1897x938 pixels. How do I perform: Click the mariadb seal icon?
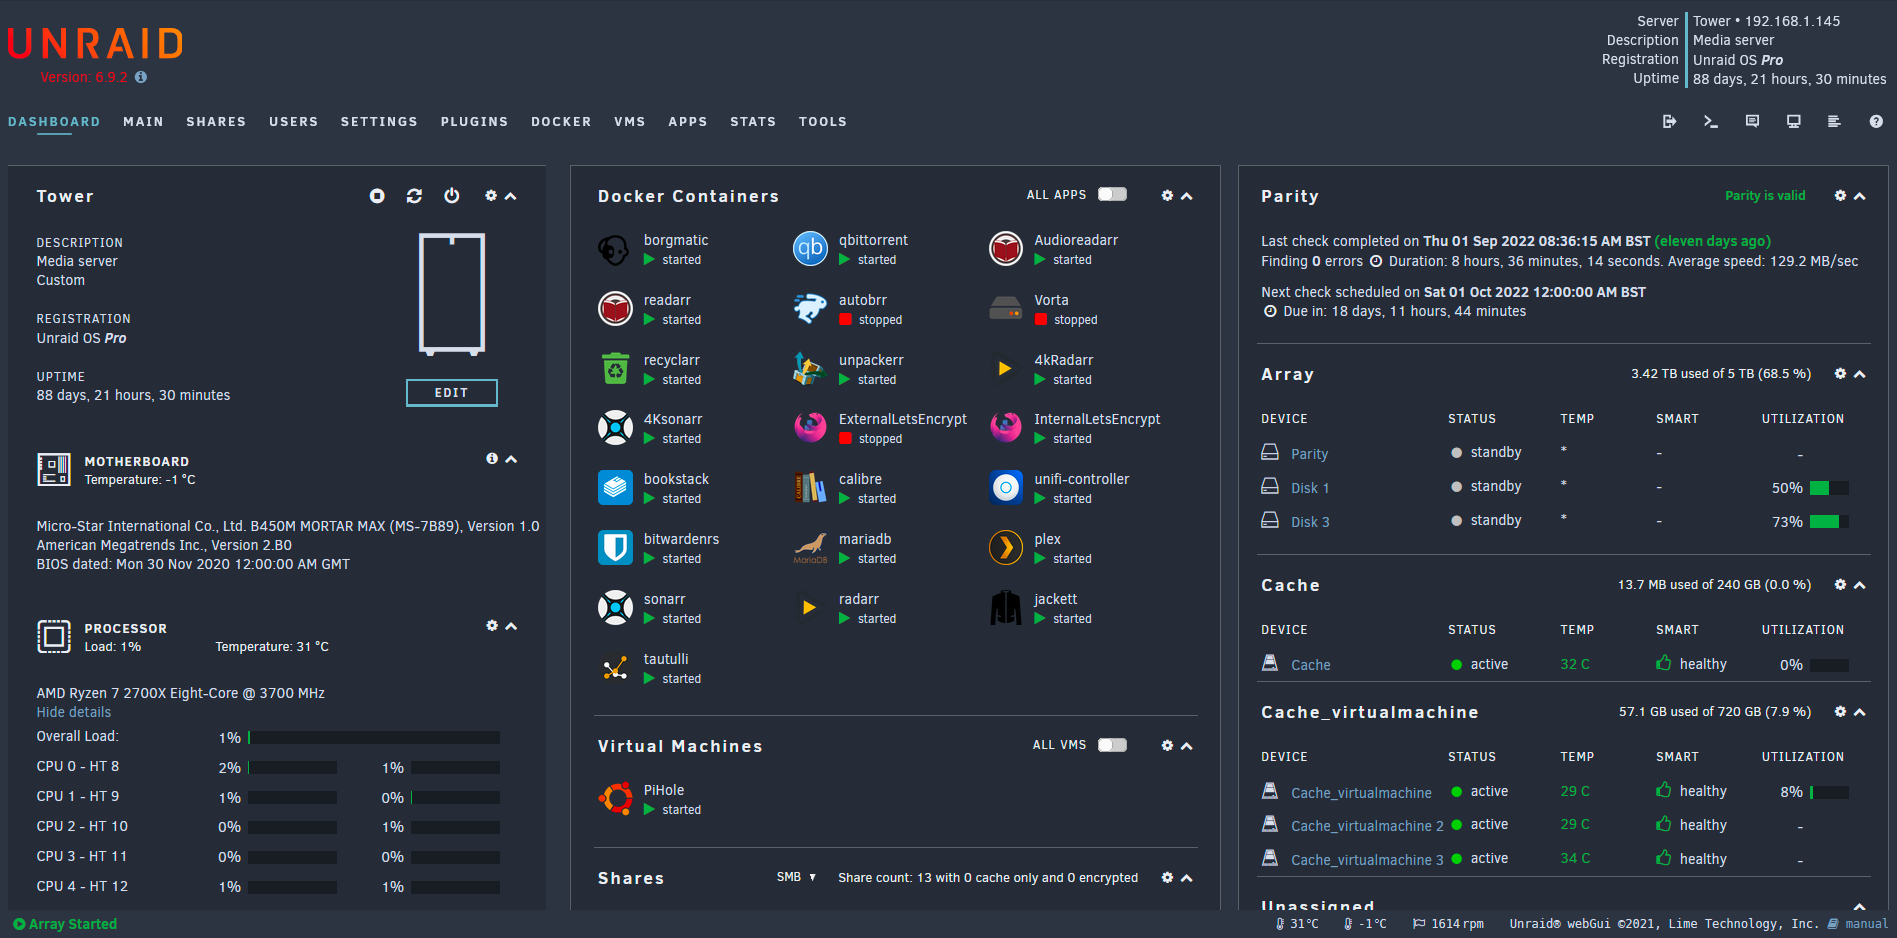[810, 548]
